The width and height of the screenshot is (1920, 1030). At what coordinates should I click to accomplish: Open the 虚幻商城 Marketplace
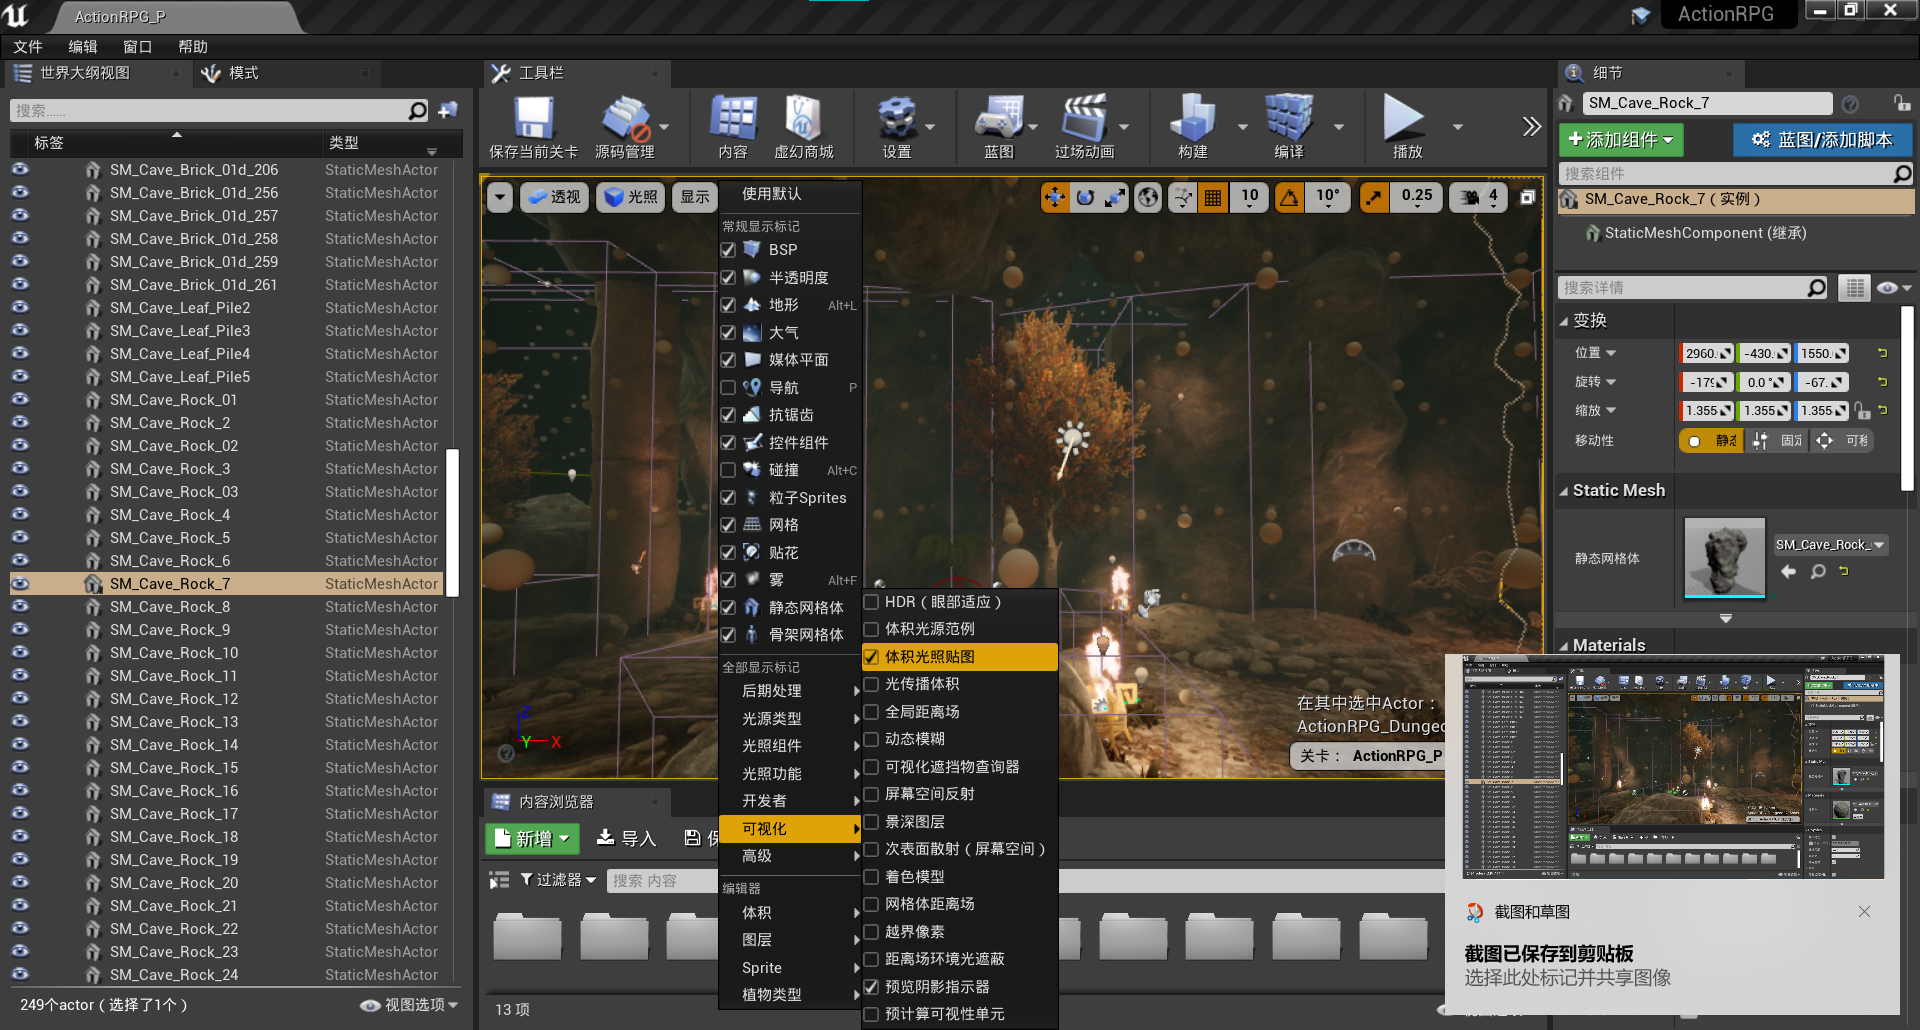point(801,120)
